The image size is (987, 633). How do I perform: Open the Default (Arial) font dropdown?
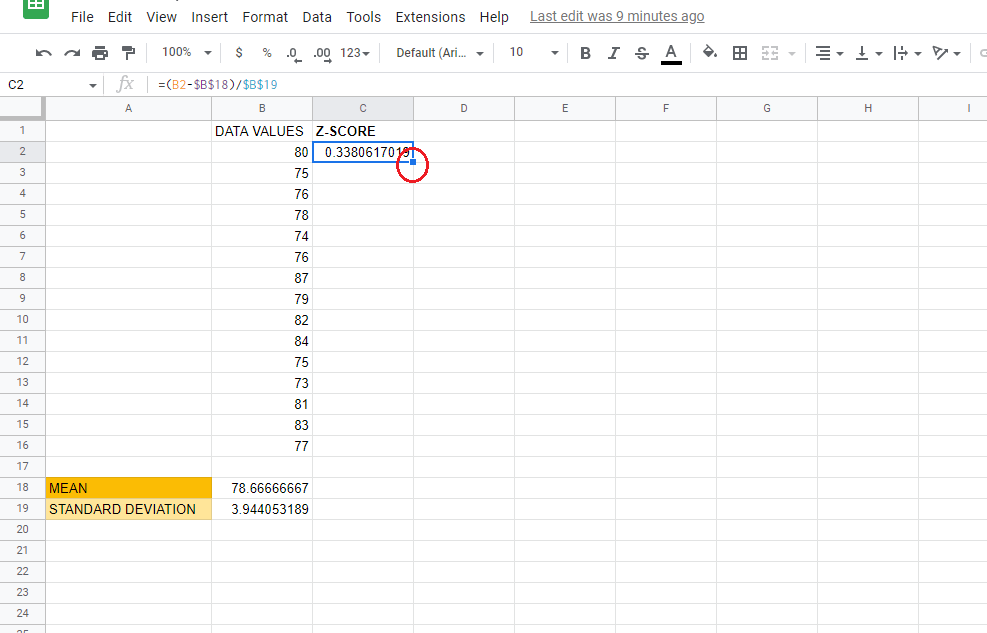pos(440,53)
